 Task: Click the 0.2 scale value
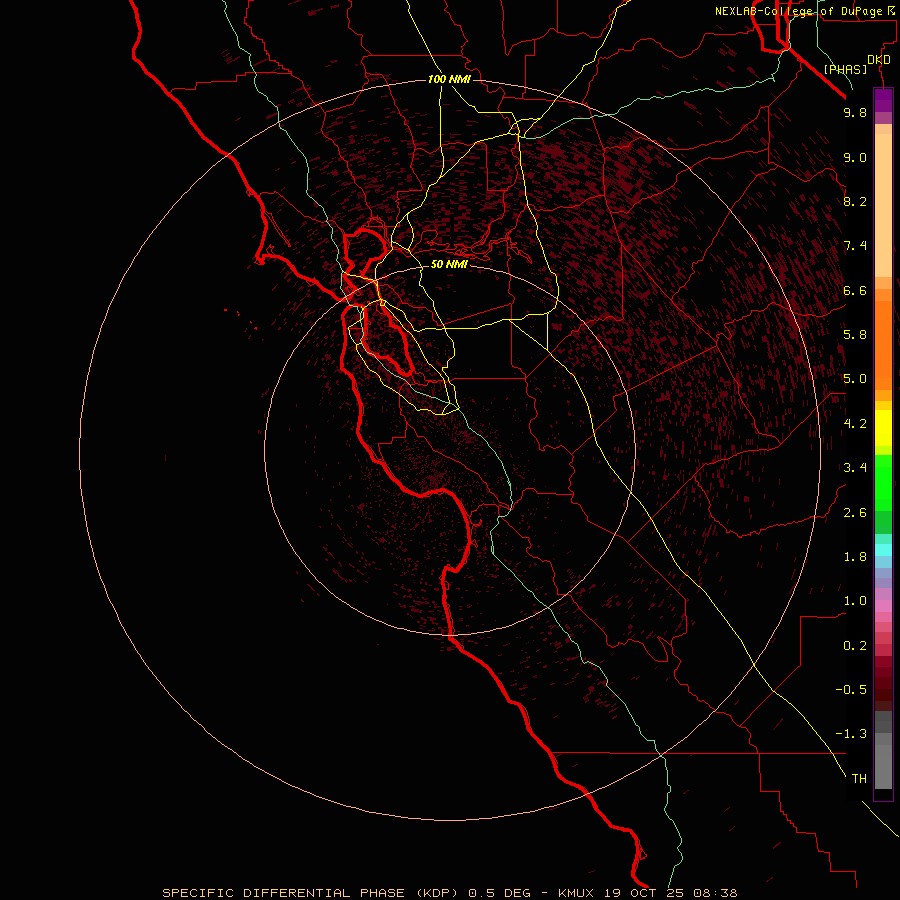click(855, 646)
